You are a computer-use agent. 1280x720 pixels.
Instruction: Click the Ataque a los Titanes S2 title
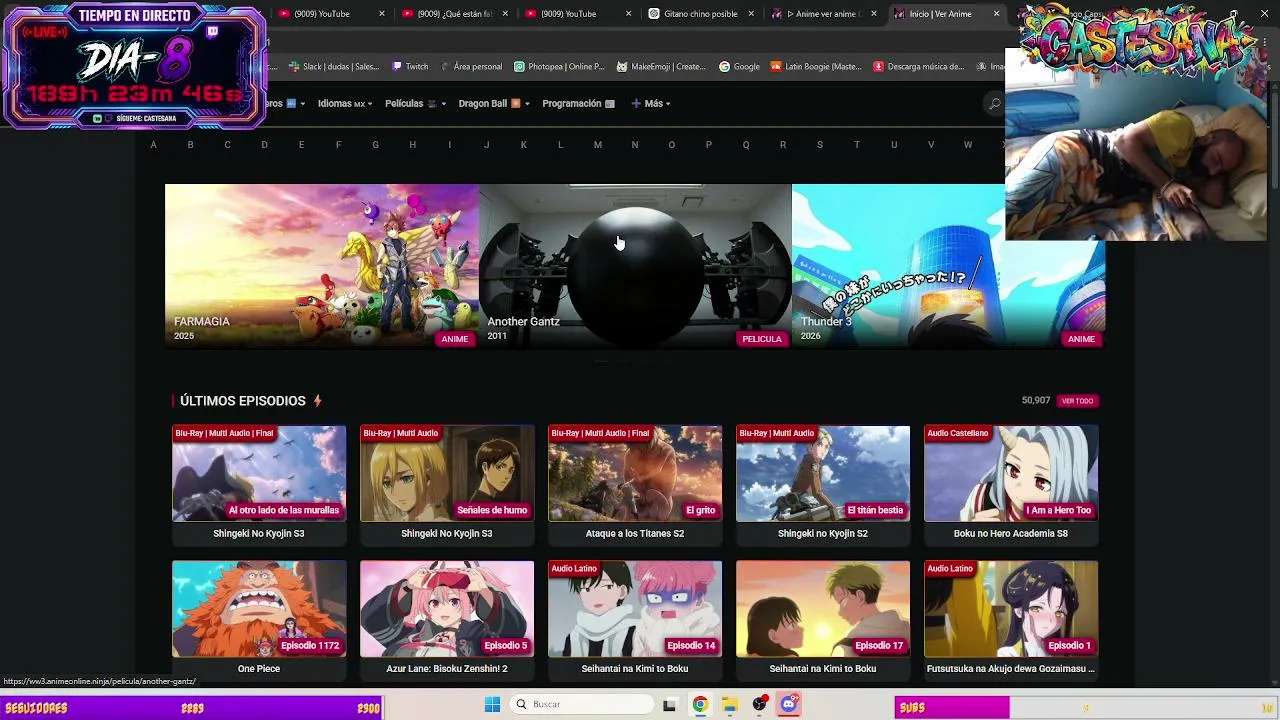point(635,534)
